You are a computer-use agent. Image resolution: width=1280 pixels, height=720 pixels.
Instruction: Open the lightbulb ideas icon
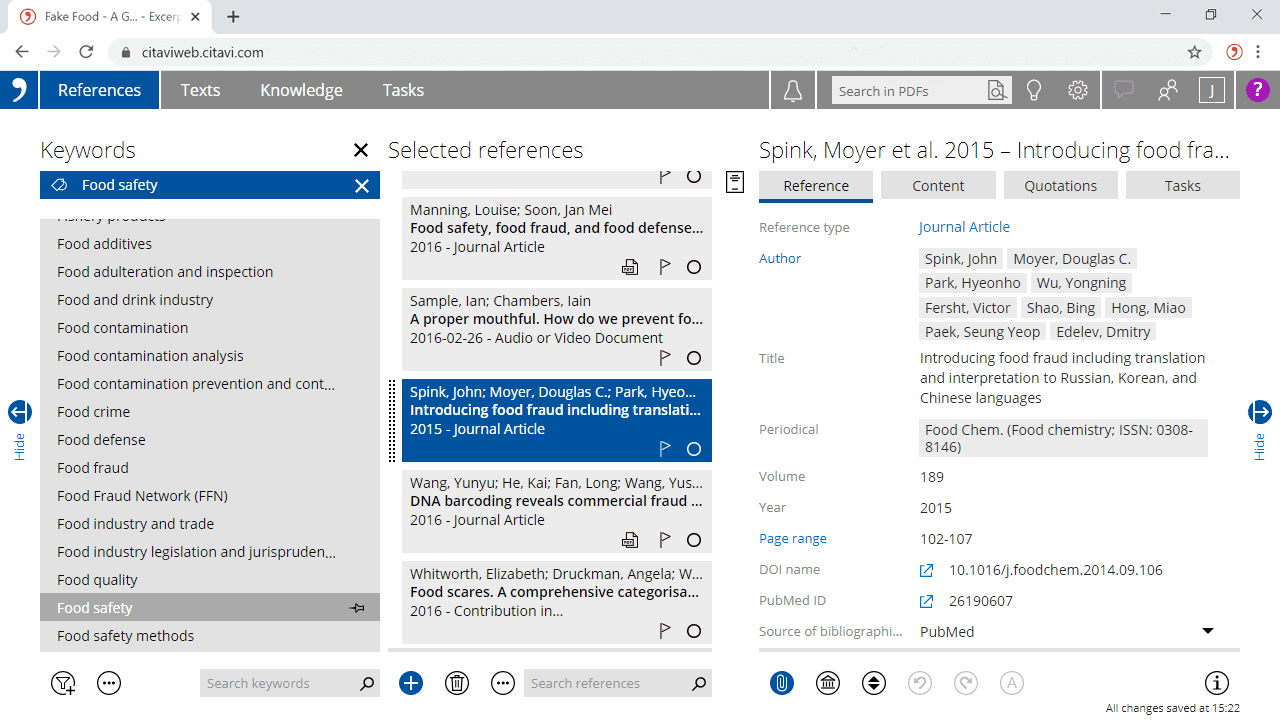click(1034, 91)
